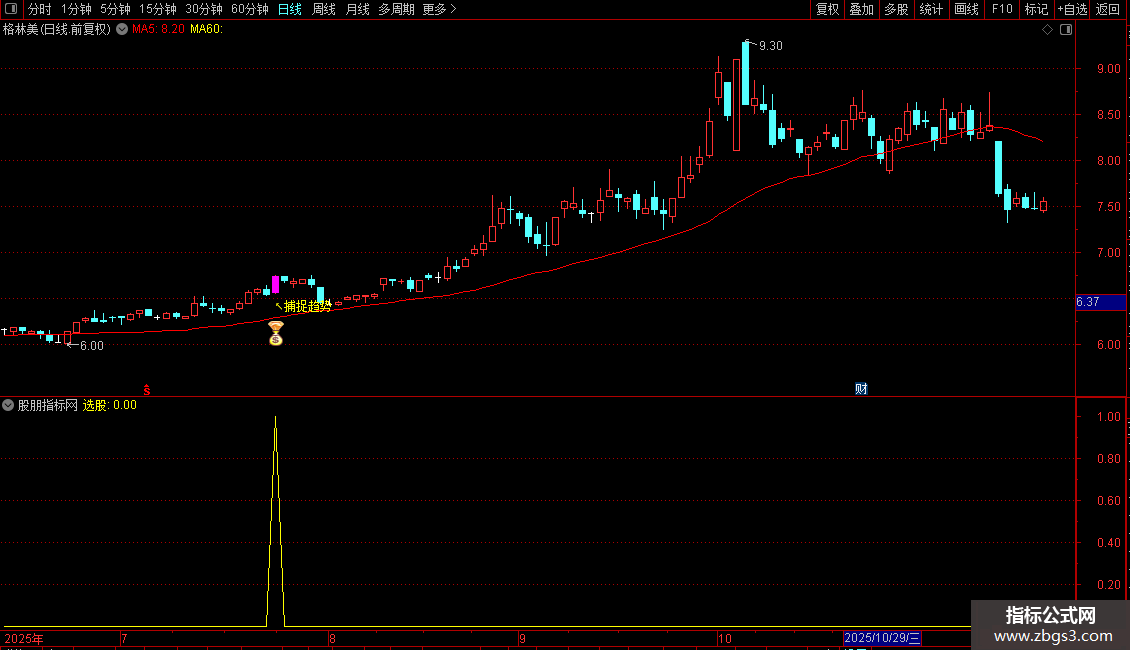The width and height of the screenshot is (1130, 650).
Task: Click the 2025/10/29/三 date marker
Action: [x=882, y=638]
